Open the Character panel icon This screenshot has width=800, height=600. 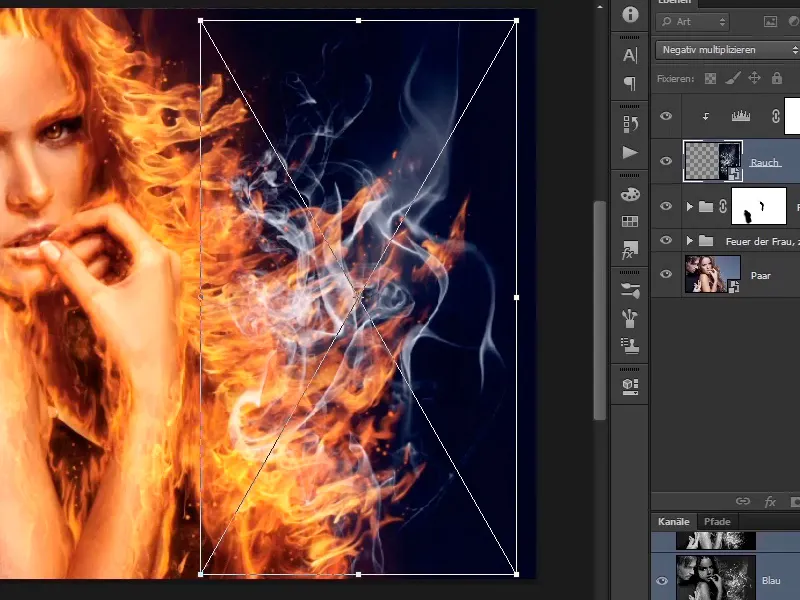(630, 55)
